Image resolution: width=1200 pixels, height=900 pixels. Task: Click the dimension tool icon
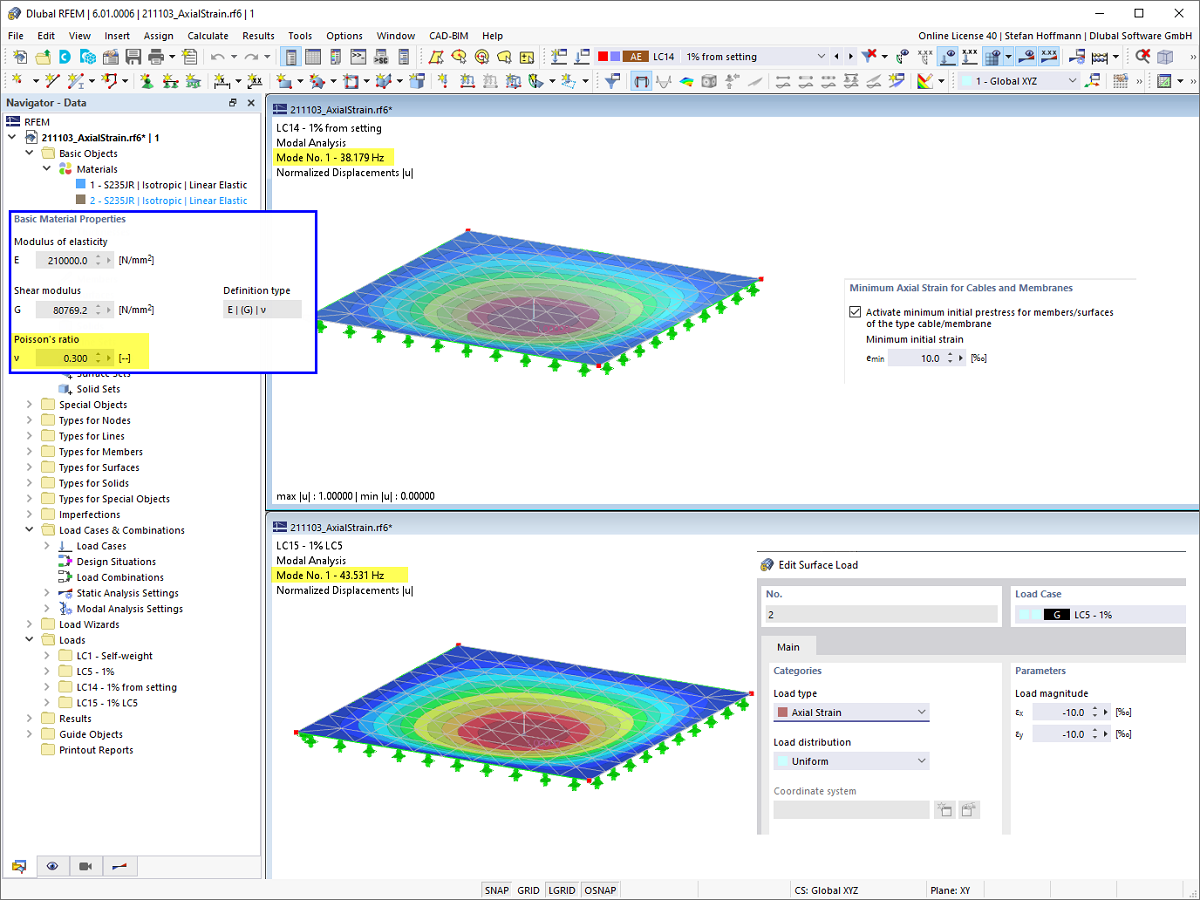click(220, 81)
